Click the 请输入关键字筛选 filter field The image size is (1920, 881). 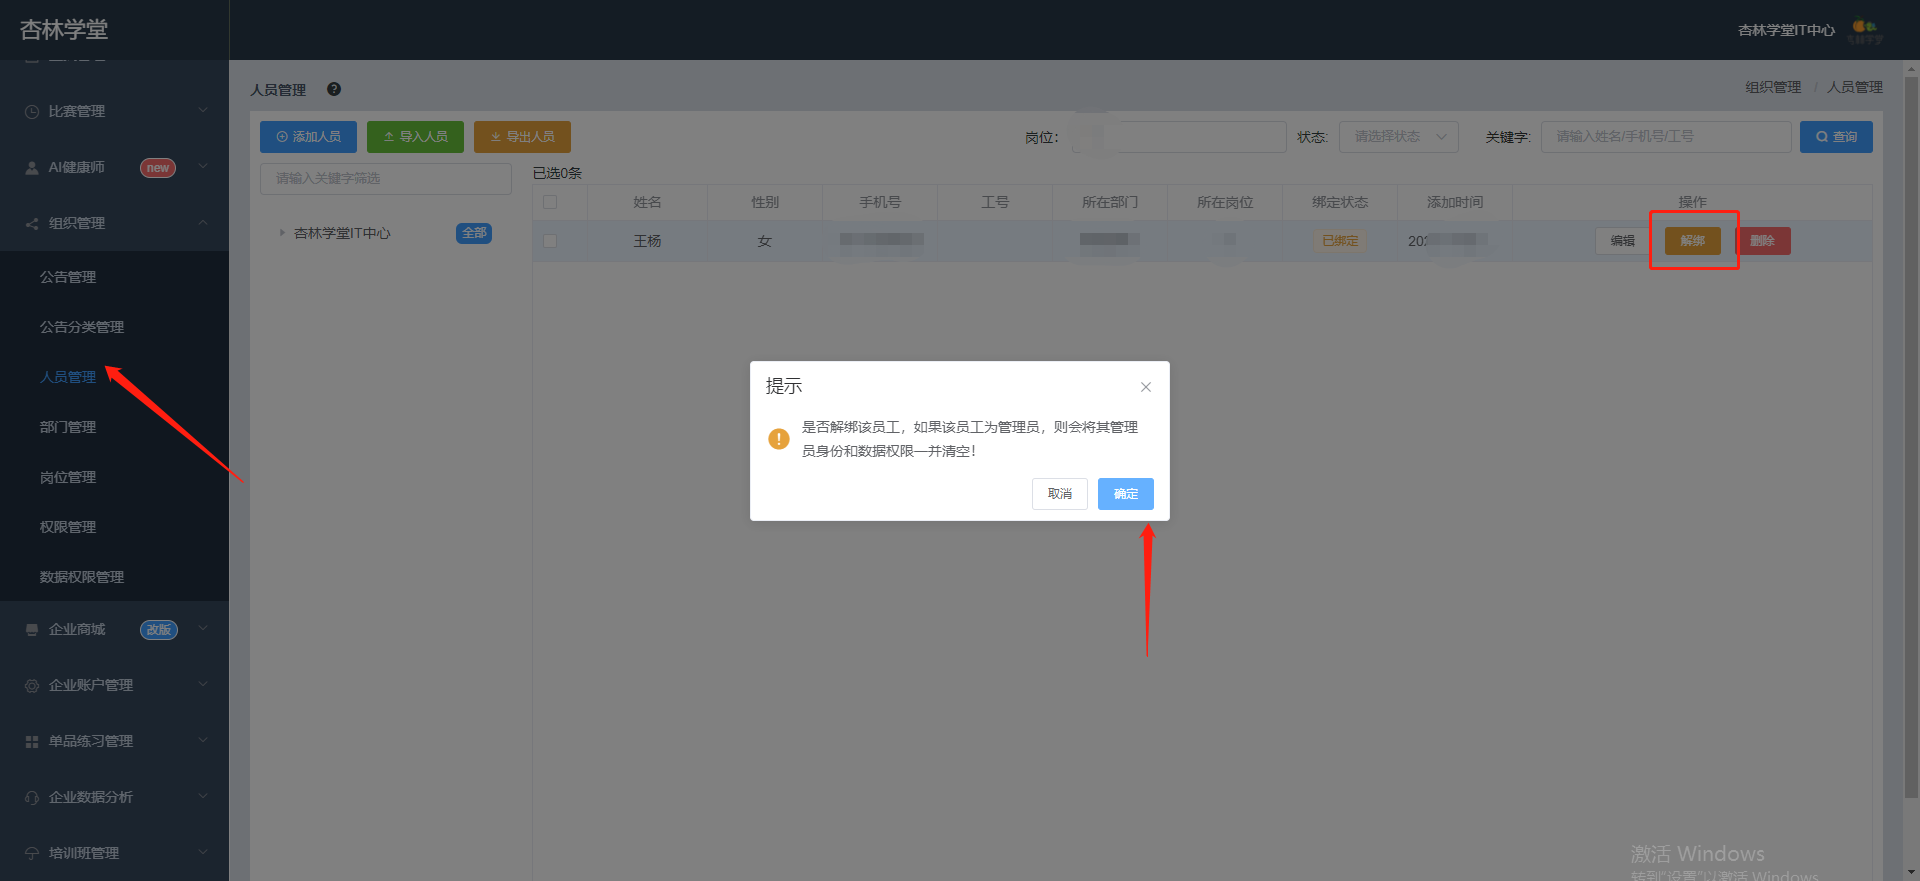coord(386,179)
